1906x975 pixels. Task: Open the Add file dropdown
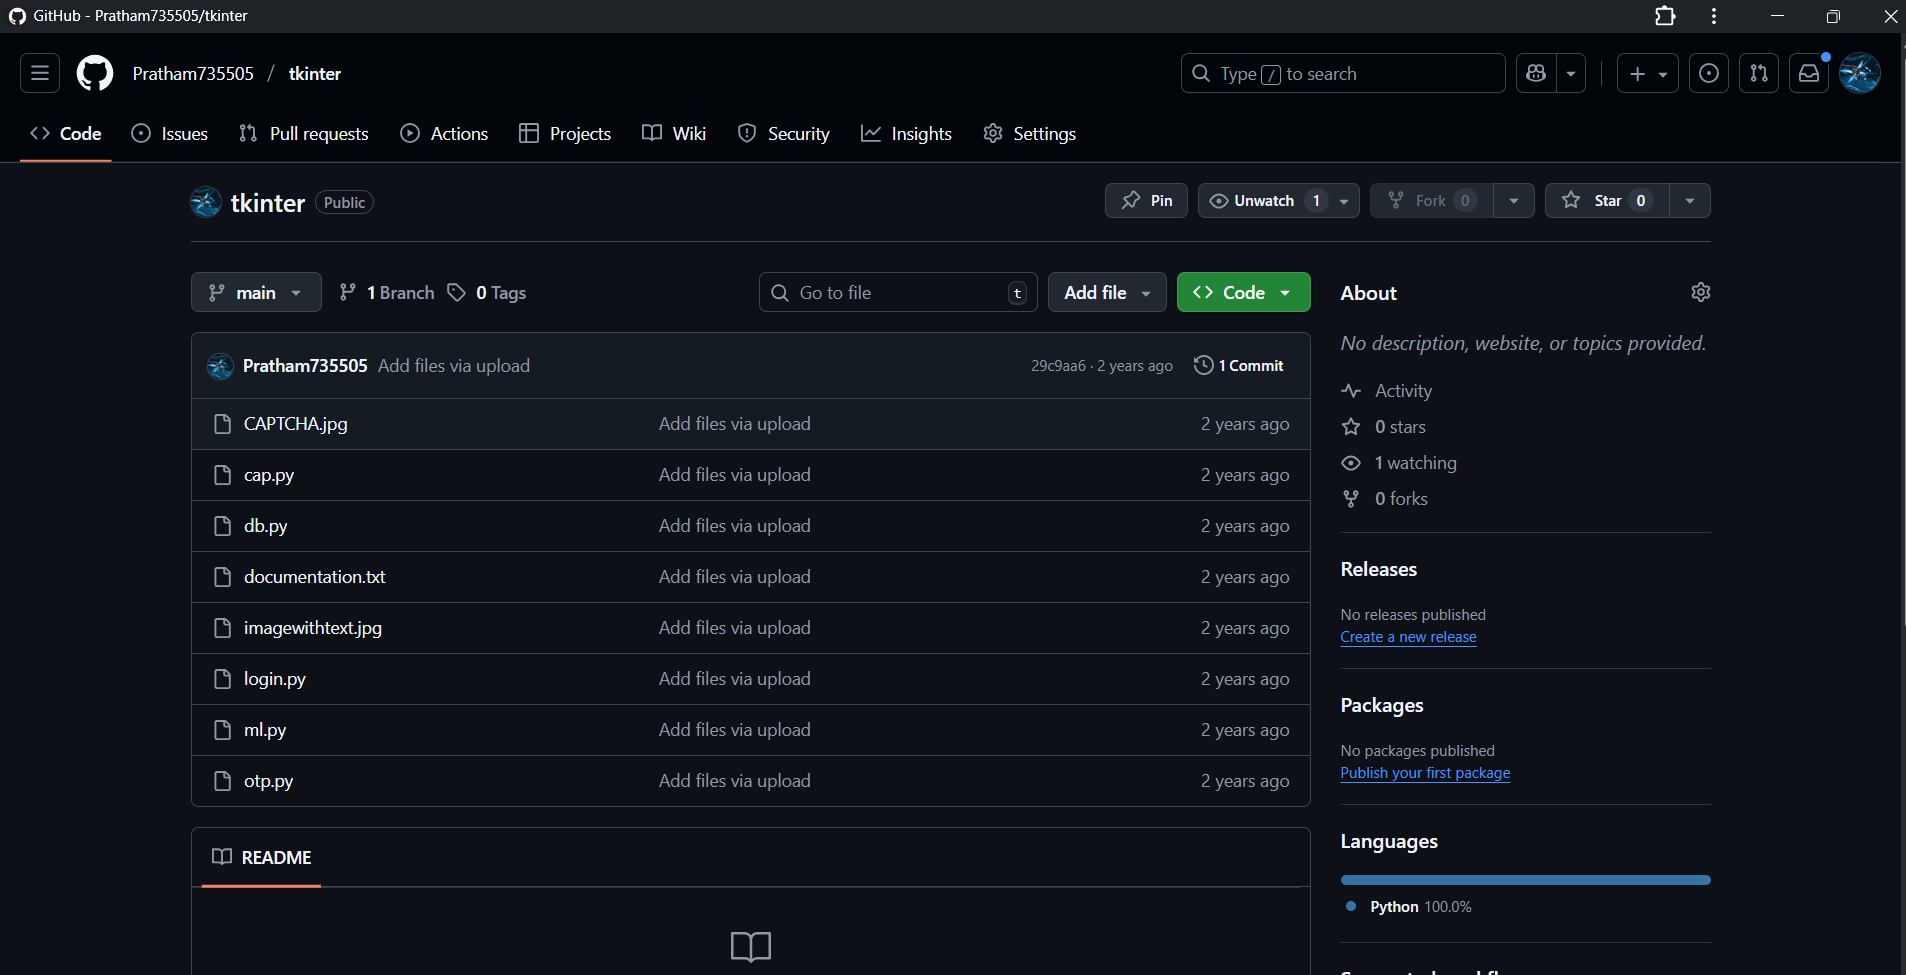tap(1106, 293)
